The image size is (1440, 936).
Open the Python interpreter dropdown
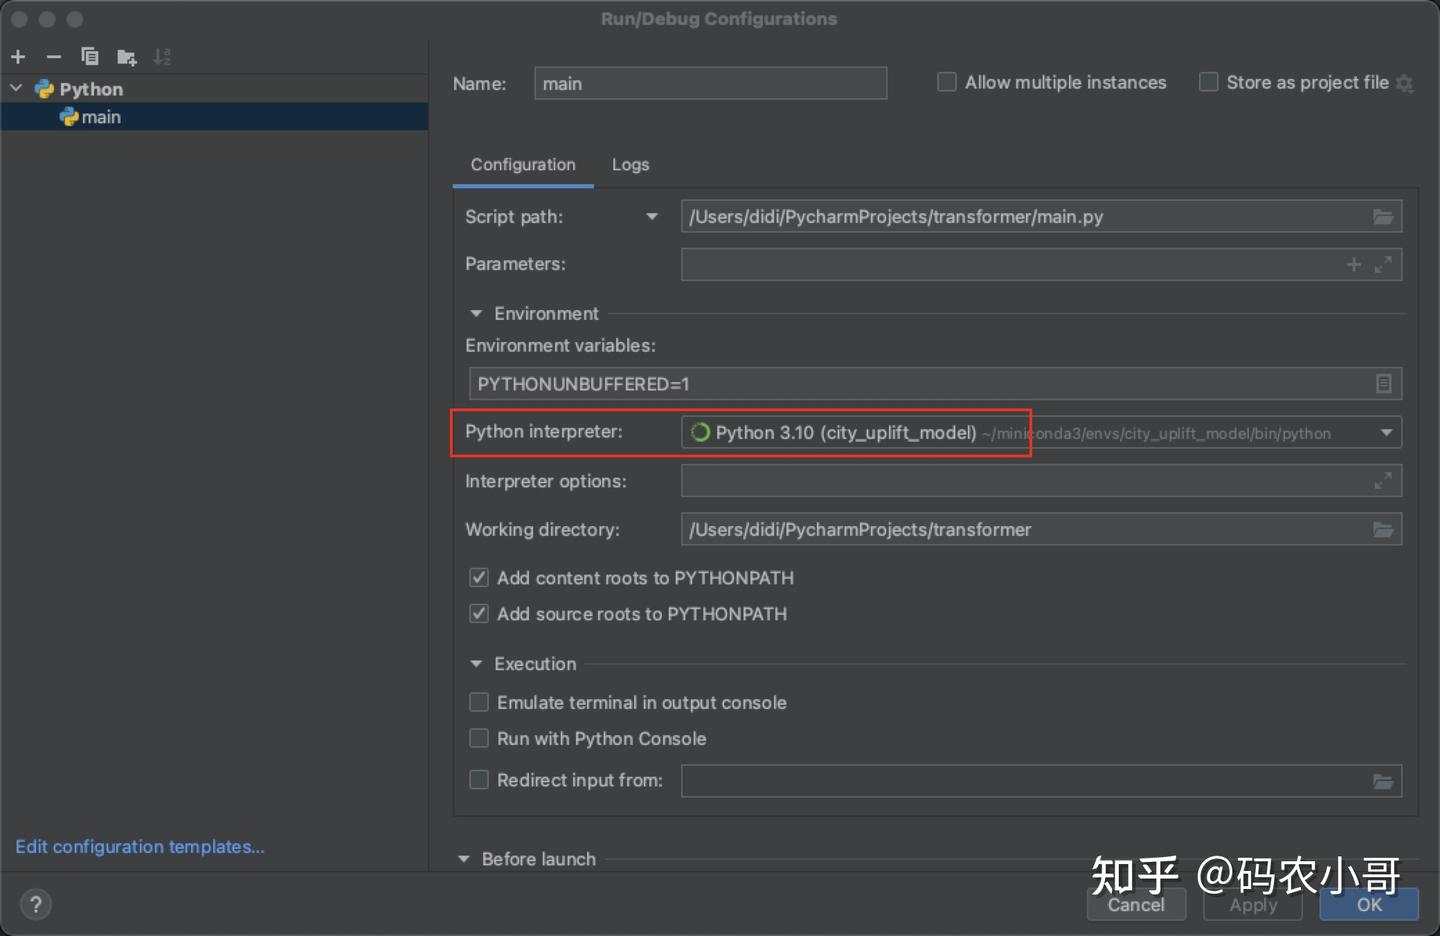point(1386,433)
